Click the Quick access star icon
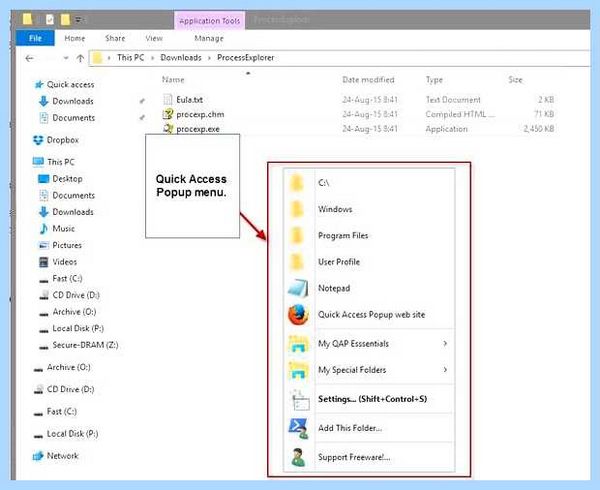The image size is (600, 490). 38,85
